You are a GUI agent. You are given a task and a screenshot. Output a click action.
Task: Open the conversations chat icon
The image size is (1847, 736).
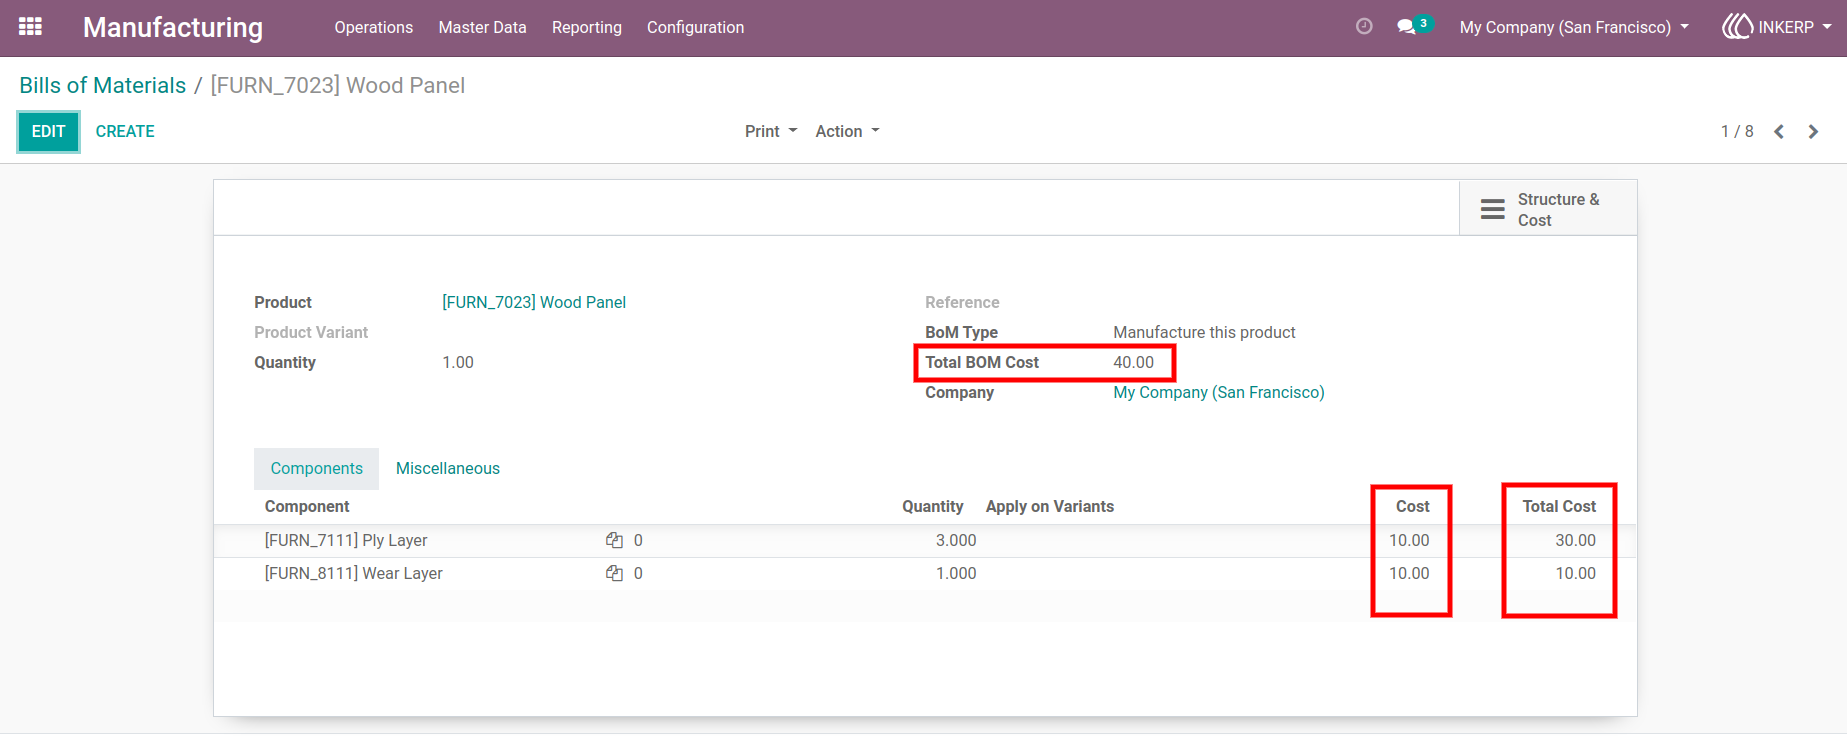point(1407,27)
